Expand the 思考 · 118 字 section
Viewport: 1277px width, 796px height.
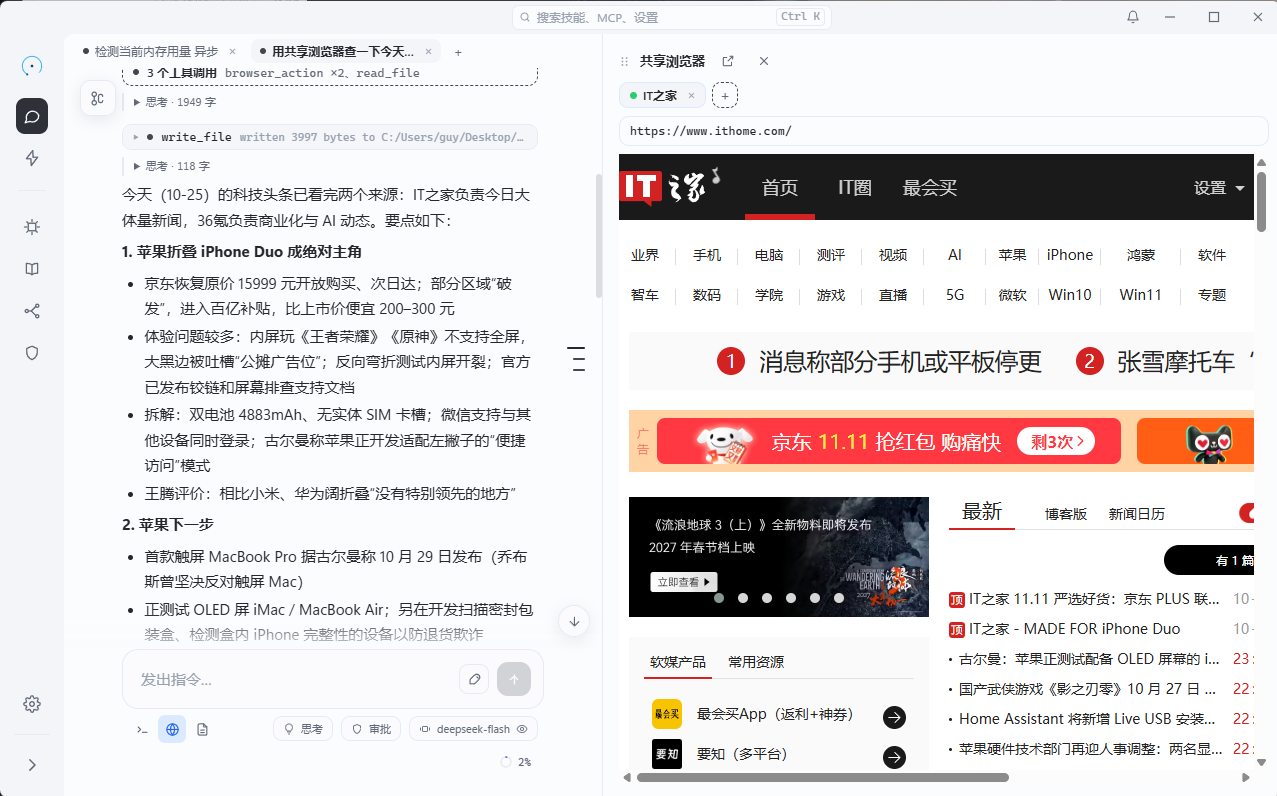pyautogui.click(x=171, y=166)
